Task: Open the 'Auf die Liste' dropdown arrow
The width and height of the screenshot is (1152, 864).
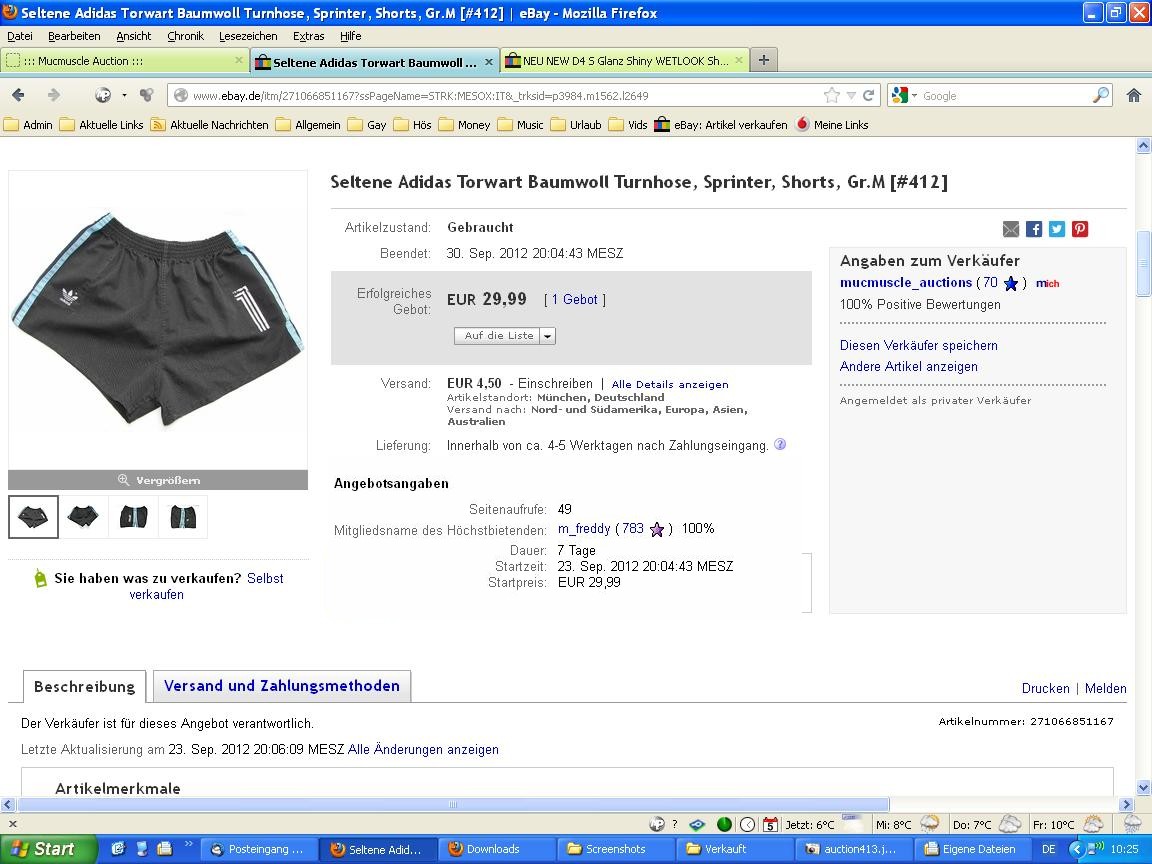Action: 547,336
